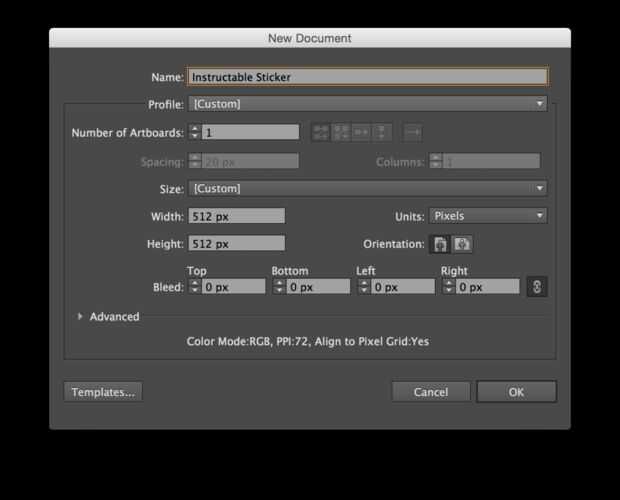
Task: Choose Portrait orientation icon
Action: (x=440, y=244)
